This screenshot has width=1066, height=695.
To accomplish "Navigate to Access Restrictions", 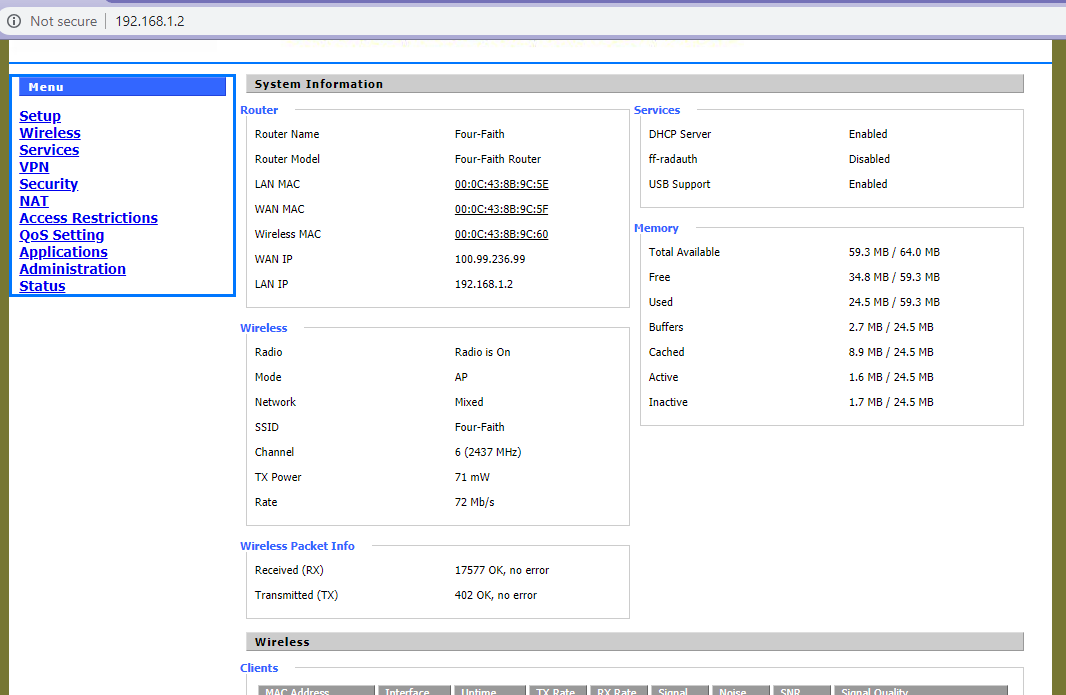I will tap(88, 218).
